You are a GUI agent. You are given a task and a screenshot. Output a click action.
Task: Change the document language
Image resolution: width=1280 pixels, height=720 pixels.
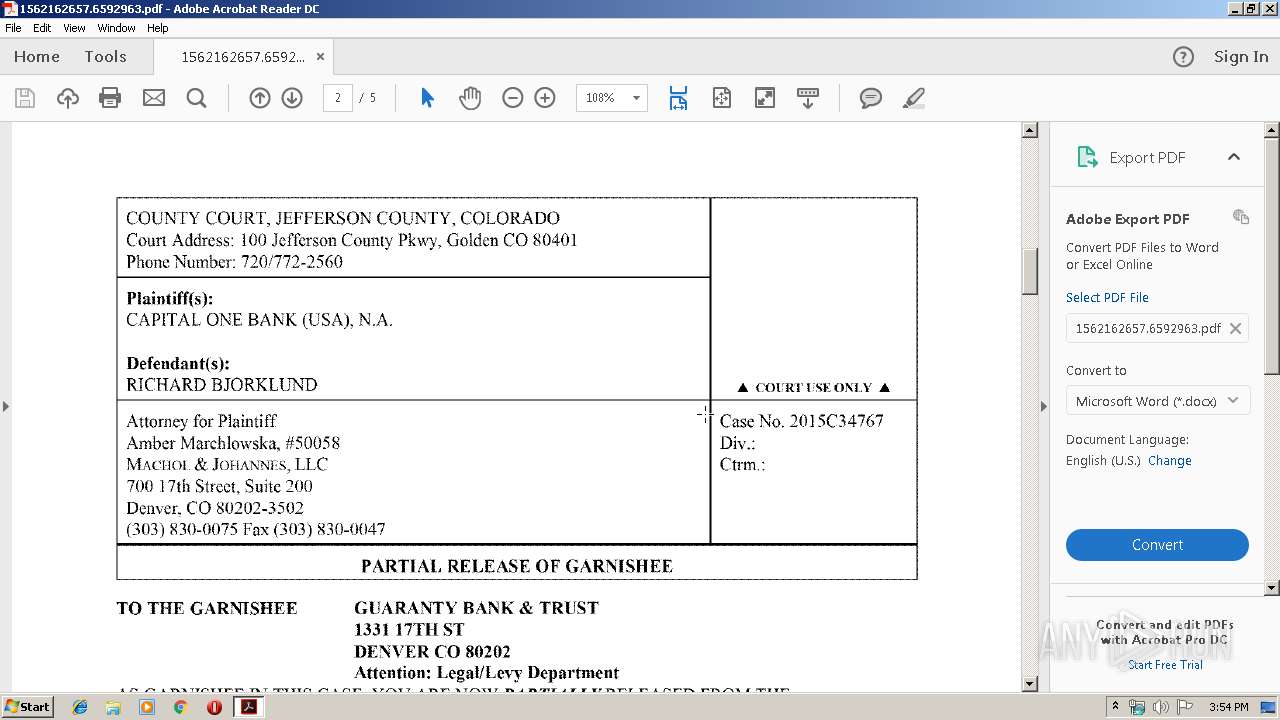(x=1170, y=461)
